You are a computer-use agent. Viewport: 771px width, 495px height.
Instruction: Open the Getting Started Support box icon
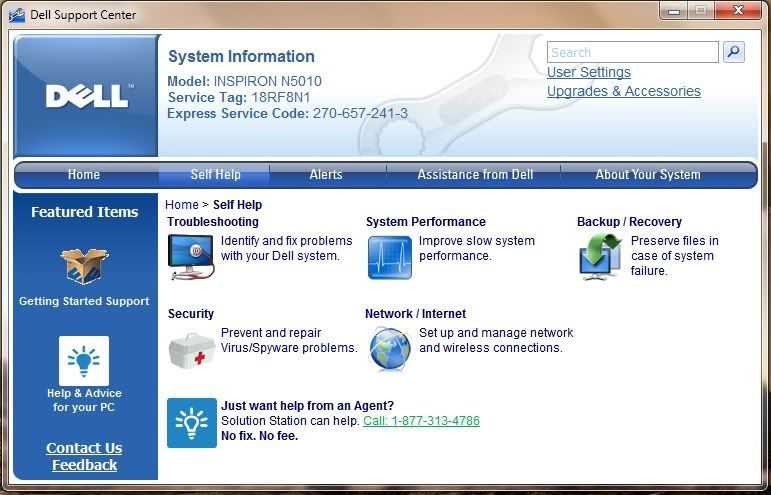click(x=85, y=266)
